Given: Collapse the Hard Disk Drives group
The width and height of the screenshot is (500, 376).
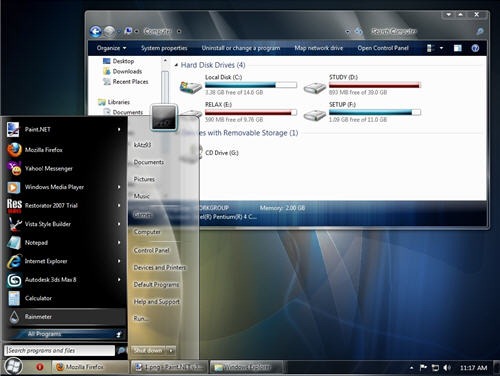Looking at the screenshot, I should (176, 65).
